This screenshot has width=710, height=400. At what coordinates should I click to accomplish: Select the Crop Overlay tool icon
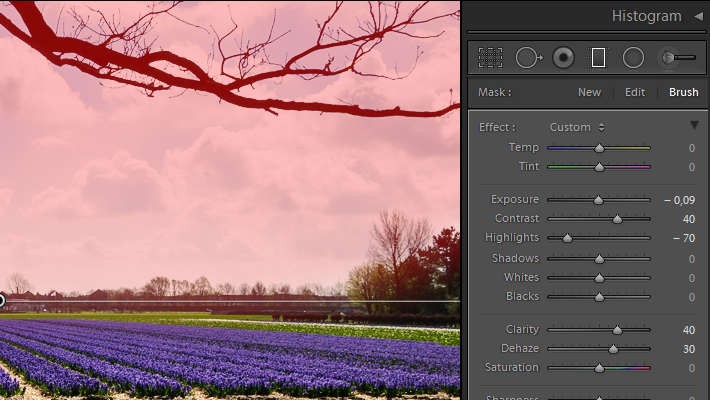pyautogui.click(x=490, y=58)
